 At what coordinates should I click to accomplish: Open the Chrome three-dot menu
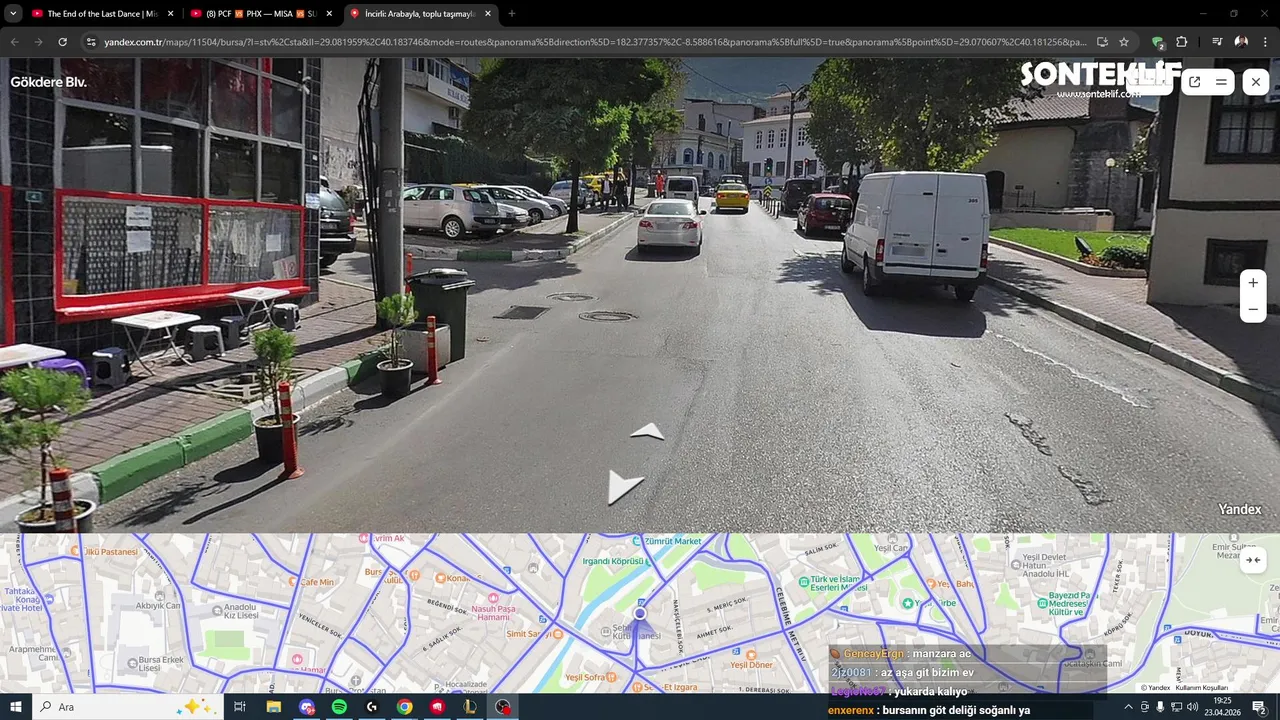(x=1265, y=42)
